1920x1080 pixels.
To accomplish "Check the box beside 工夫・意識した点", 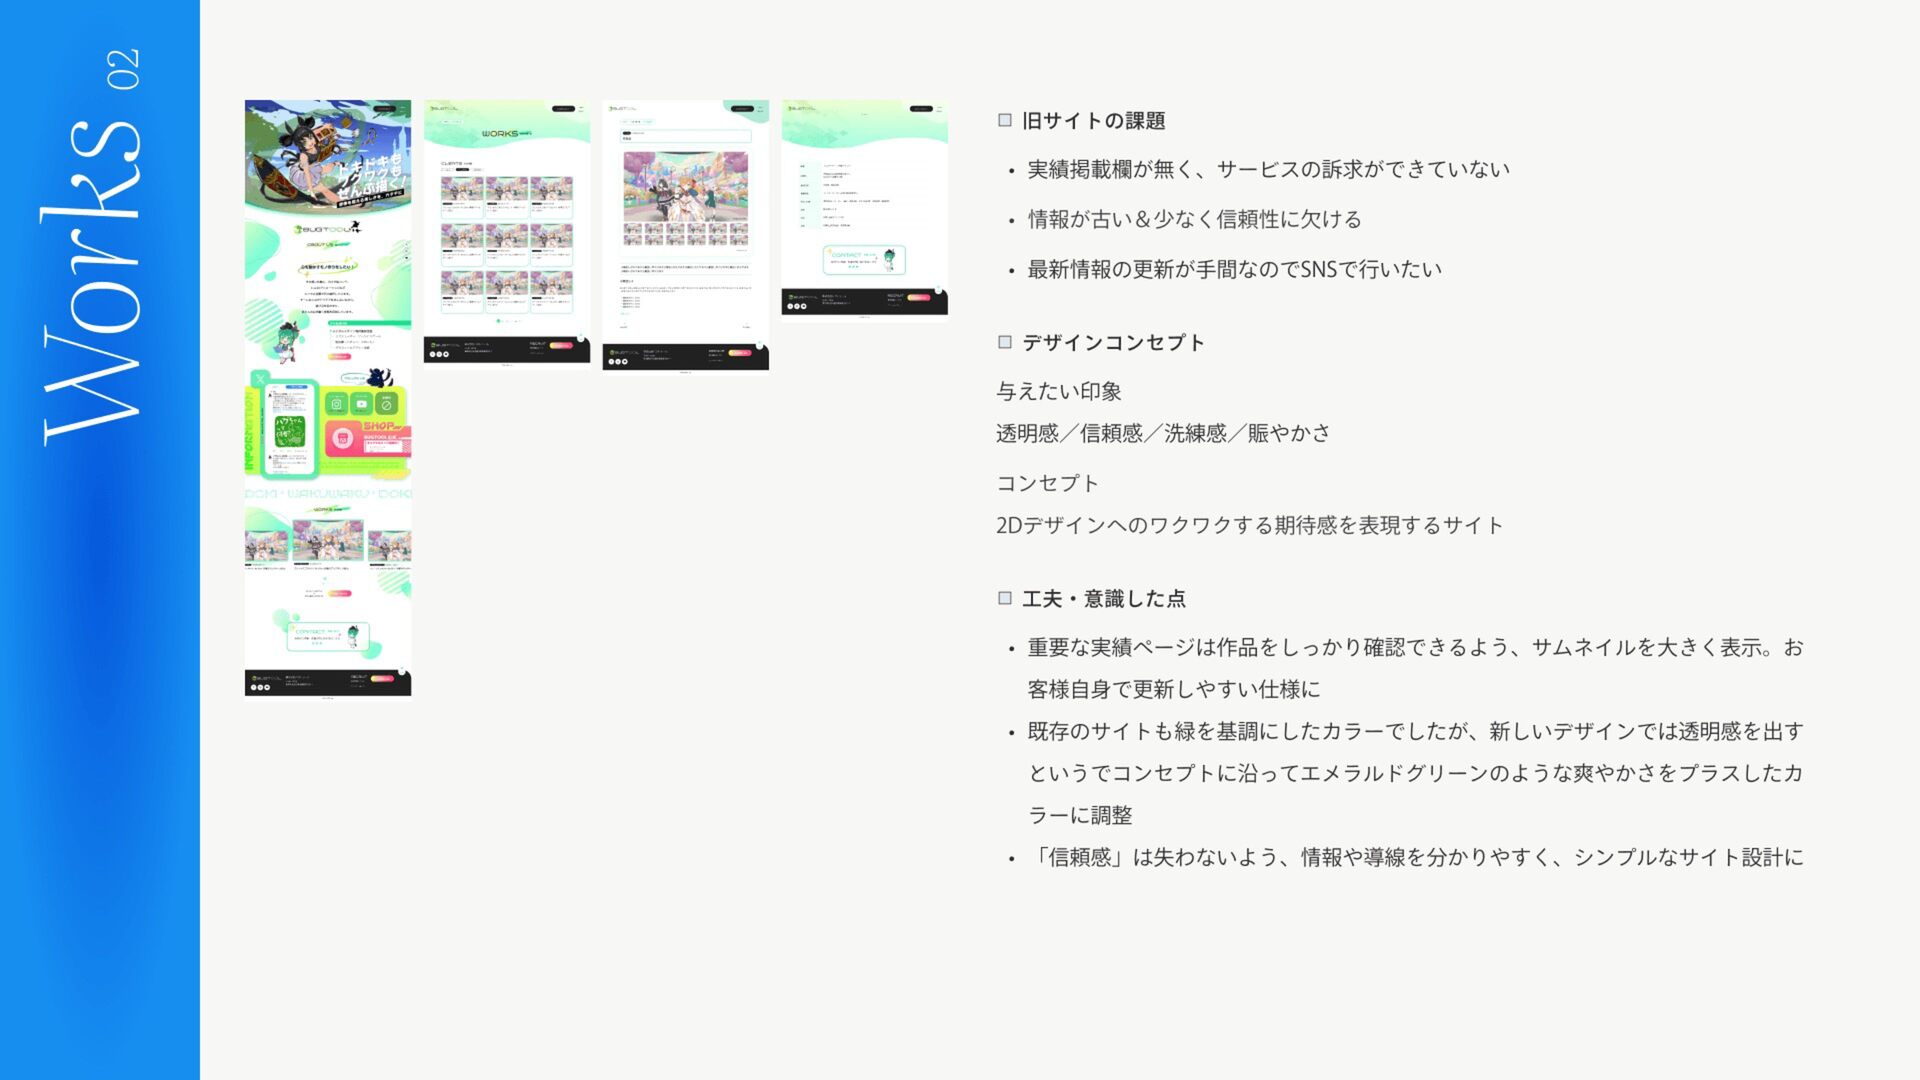I will (1005, 598).
